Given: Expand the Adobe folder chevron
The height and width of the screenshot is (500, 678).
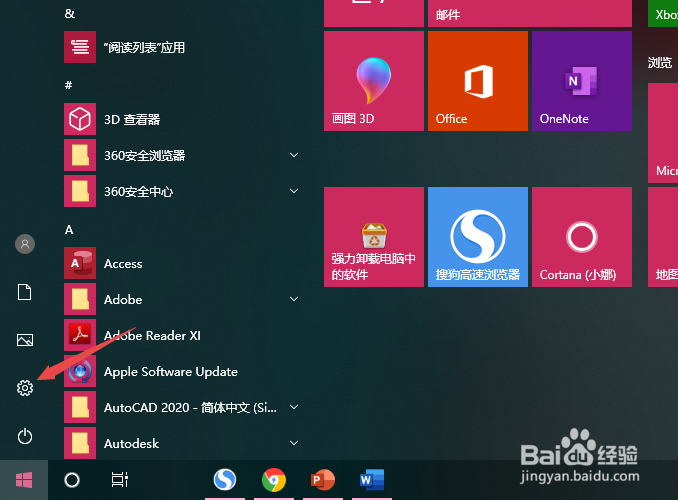Looking at the screenshot, I should point(294,299).
